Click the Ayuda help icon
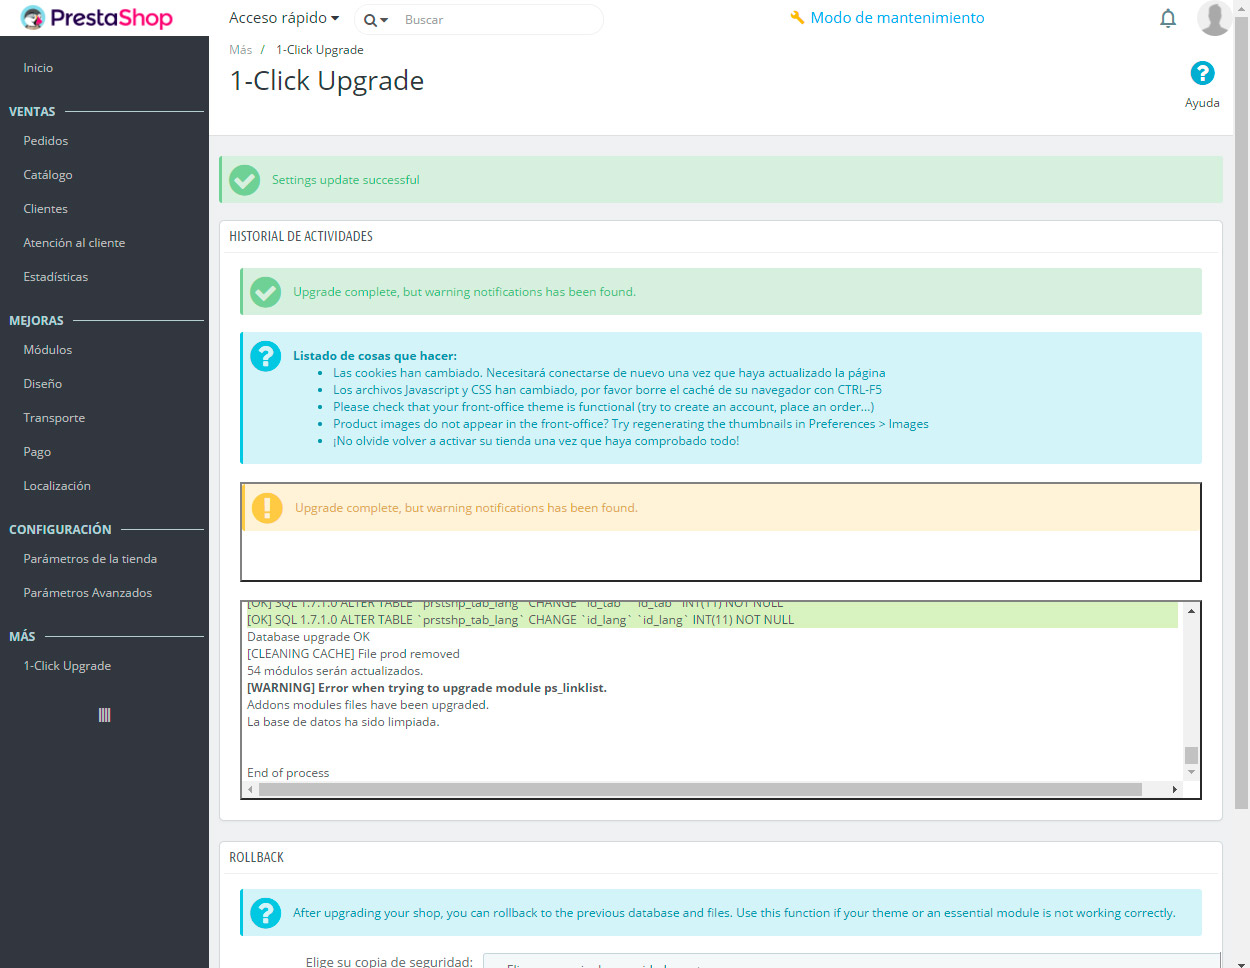1250x968 pixels. click(1202, 73)
